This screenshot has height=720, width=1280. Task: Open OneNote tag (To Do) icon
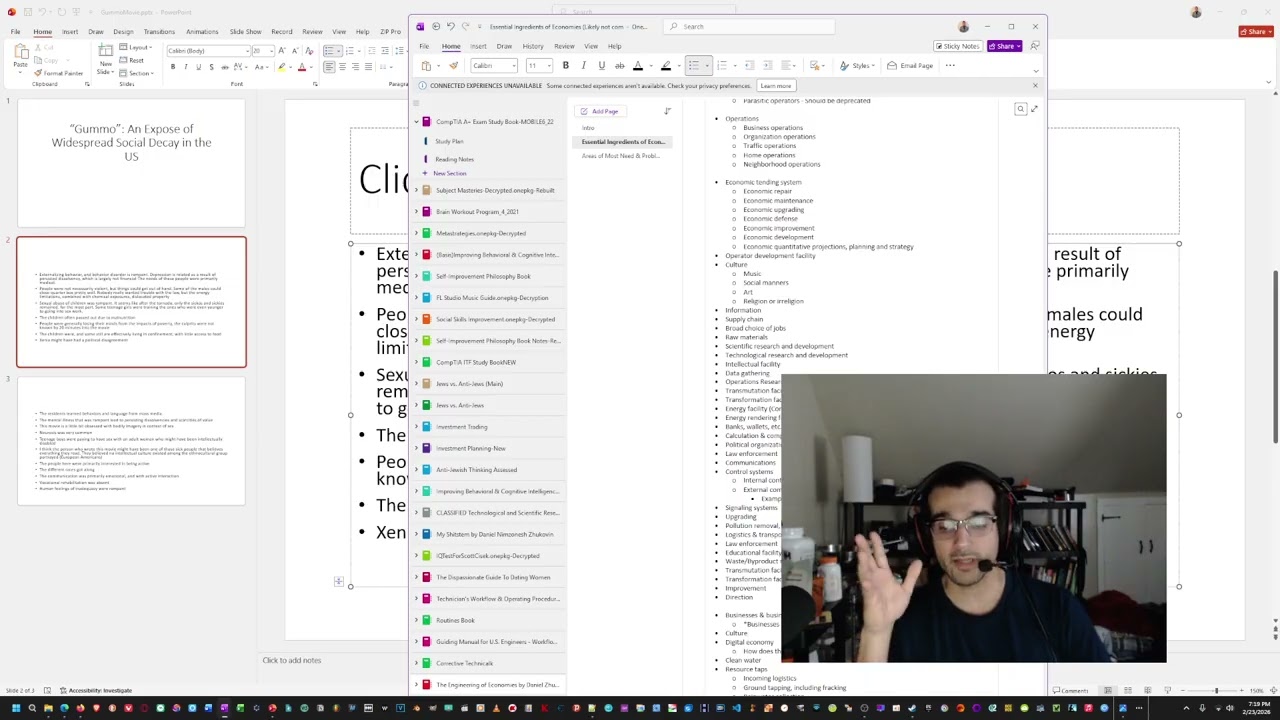tap(817, 66)
